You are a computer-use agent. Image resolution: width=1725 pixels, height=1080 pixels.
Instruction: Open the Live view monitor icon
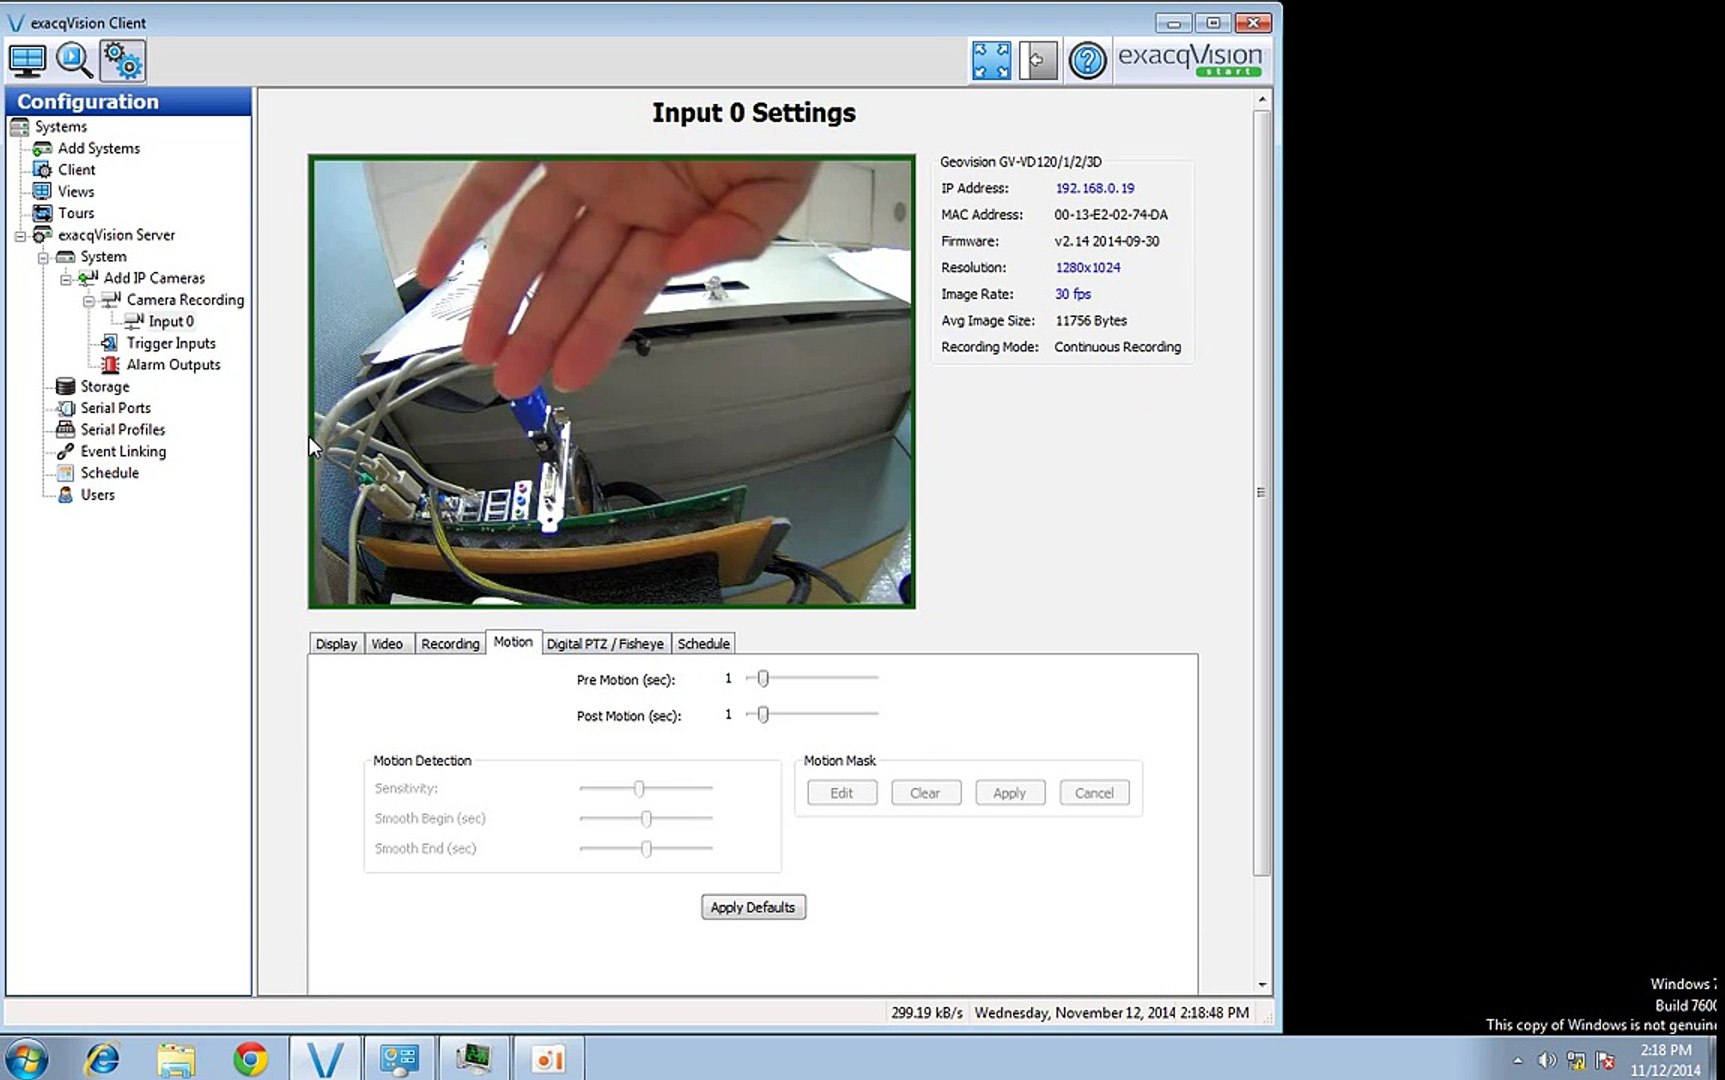coord(27,61)
